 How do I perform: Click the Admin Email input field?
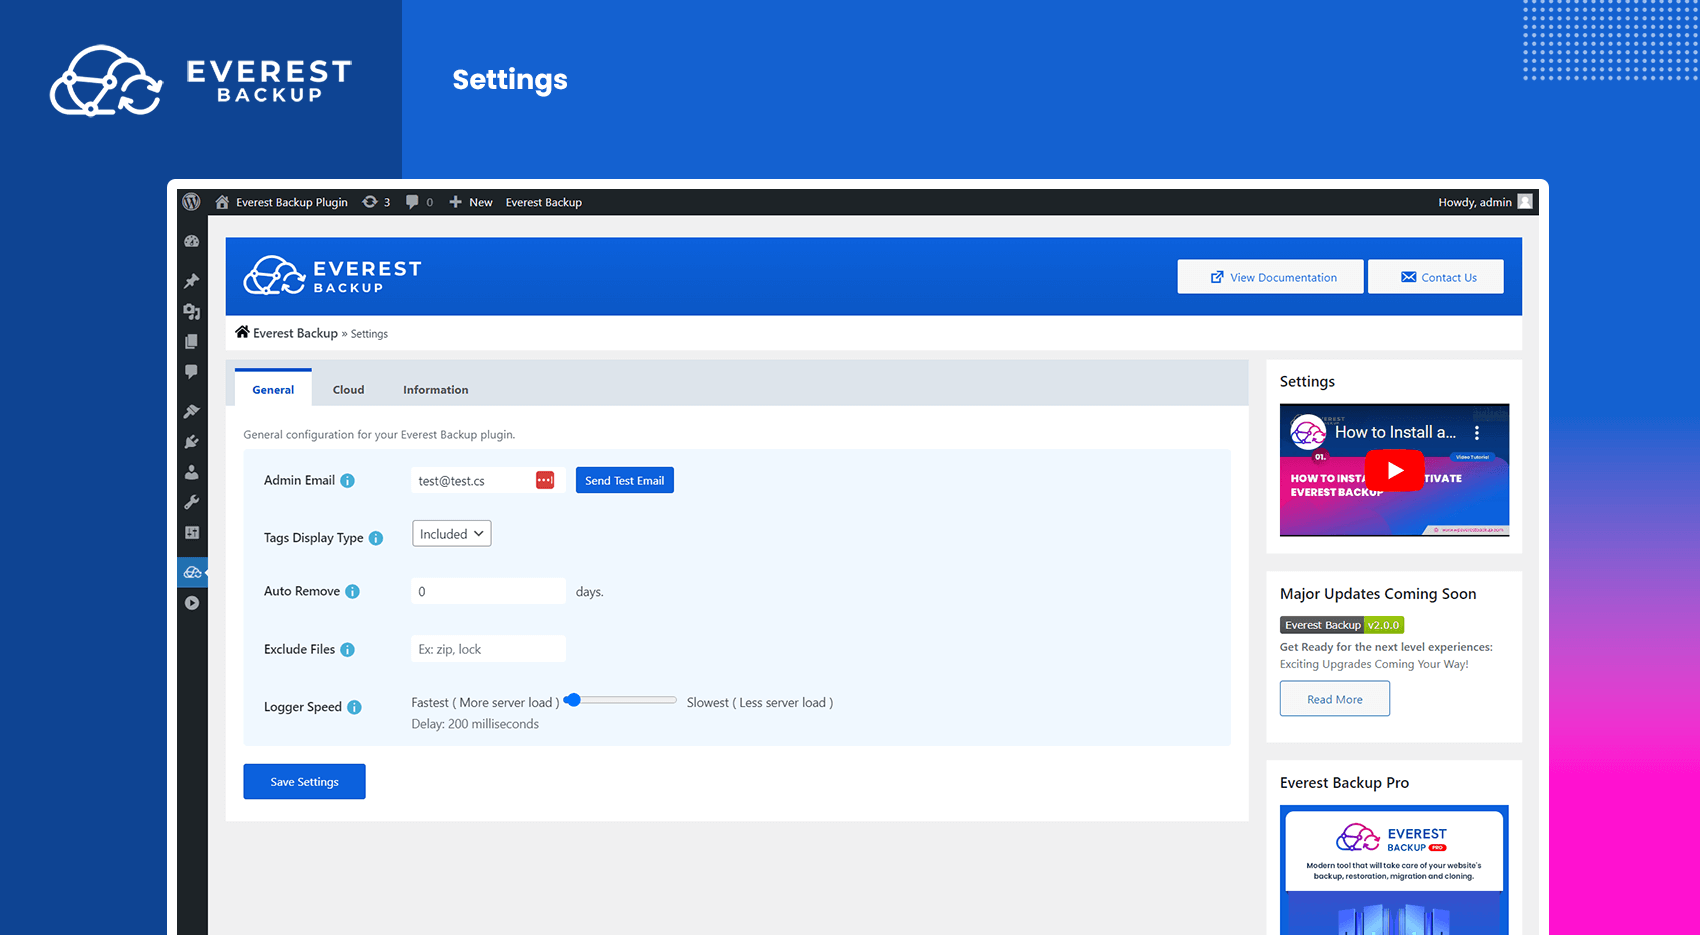[489, 480]
